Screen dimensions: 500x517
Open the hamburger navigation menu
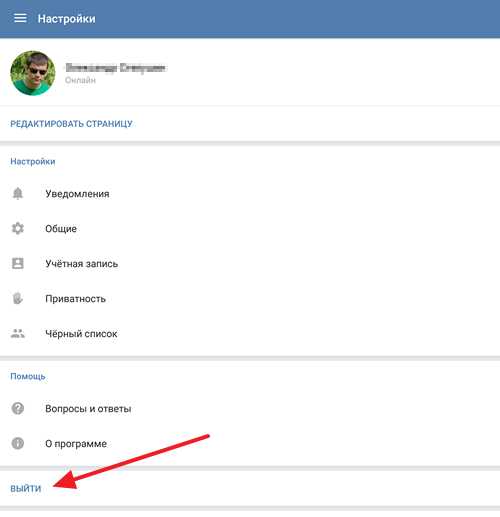pyautogui.click(x=20, y=18)
